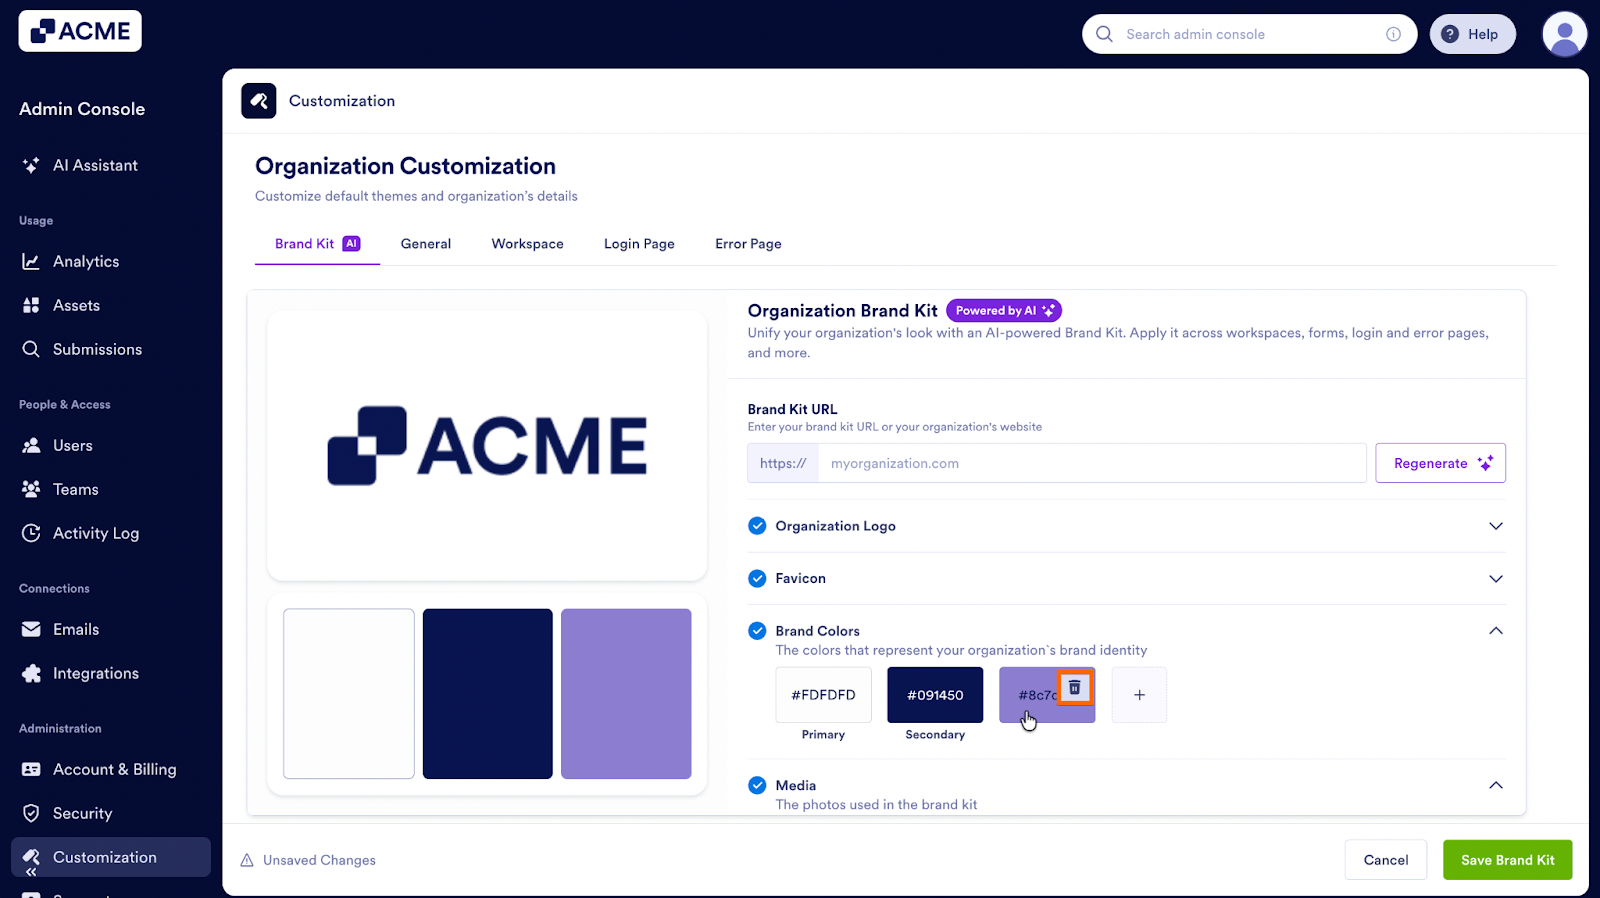Click the ACME logo preview card

coord(487,445)
